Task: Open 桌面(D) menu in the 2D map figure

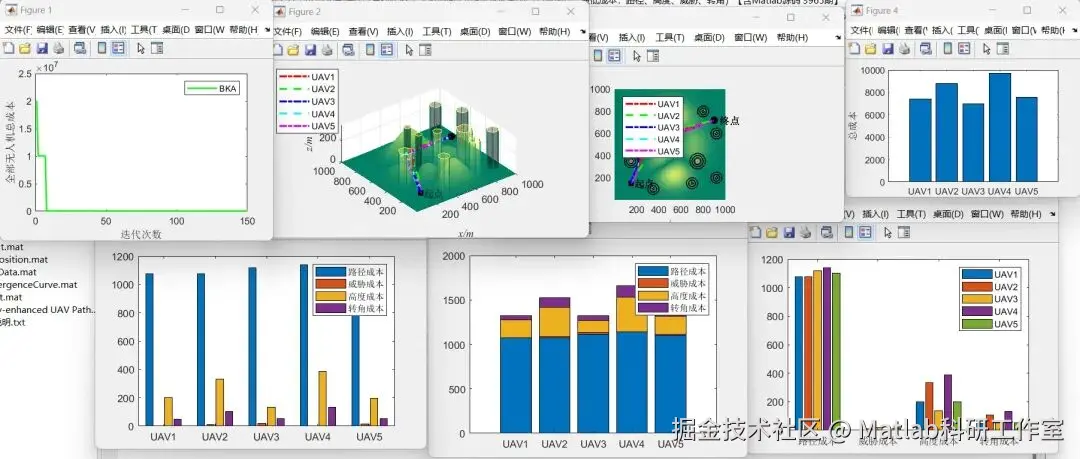Action: click(709, 38)
